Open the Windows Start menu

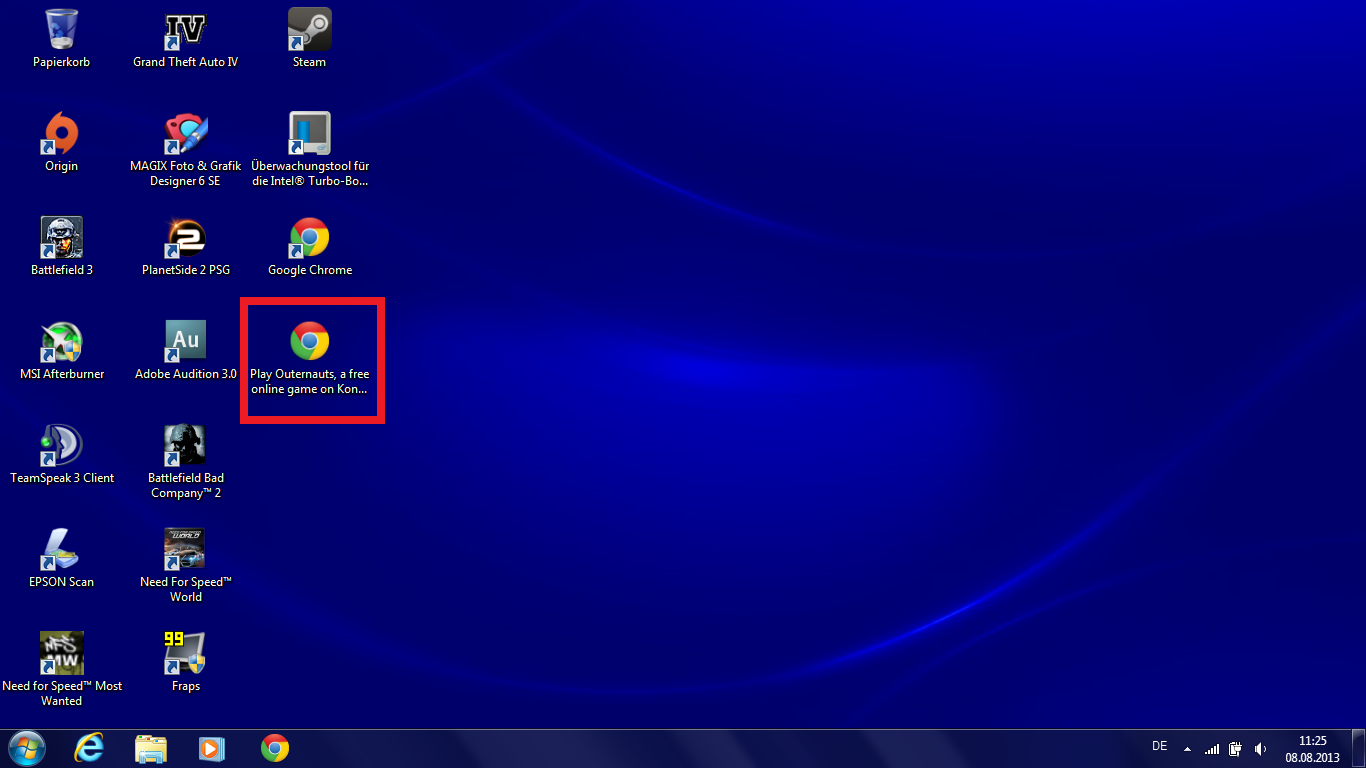27,748
